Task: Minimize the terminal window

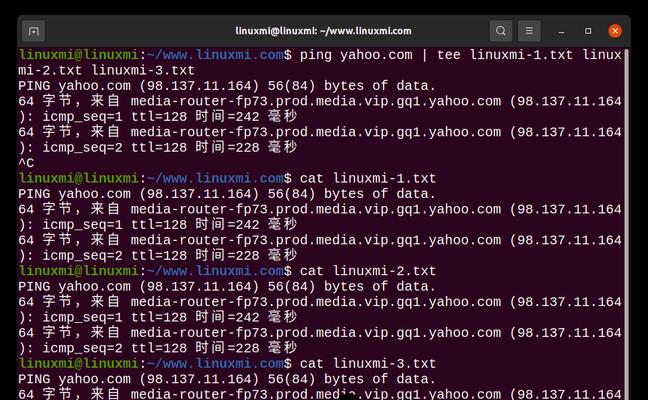Action: pyautogui.click(x=561, y=31)
